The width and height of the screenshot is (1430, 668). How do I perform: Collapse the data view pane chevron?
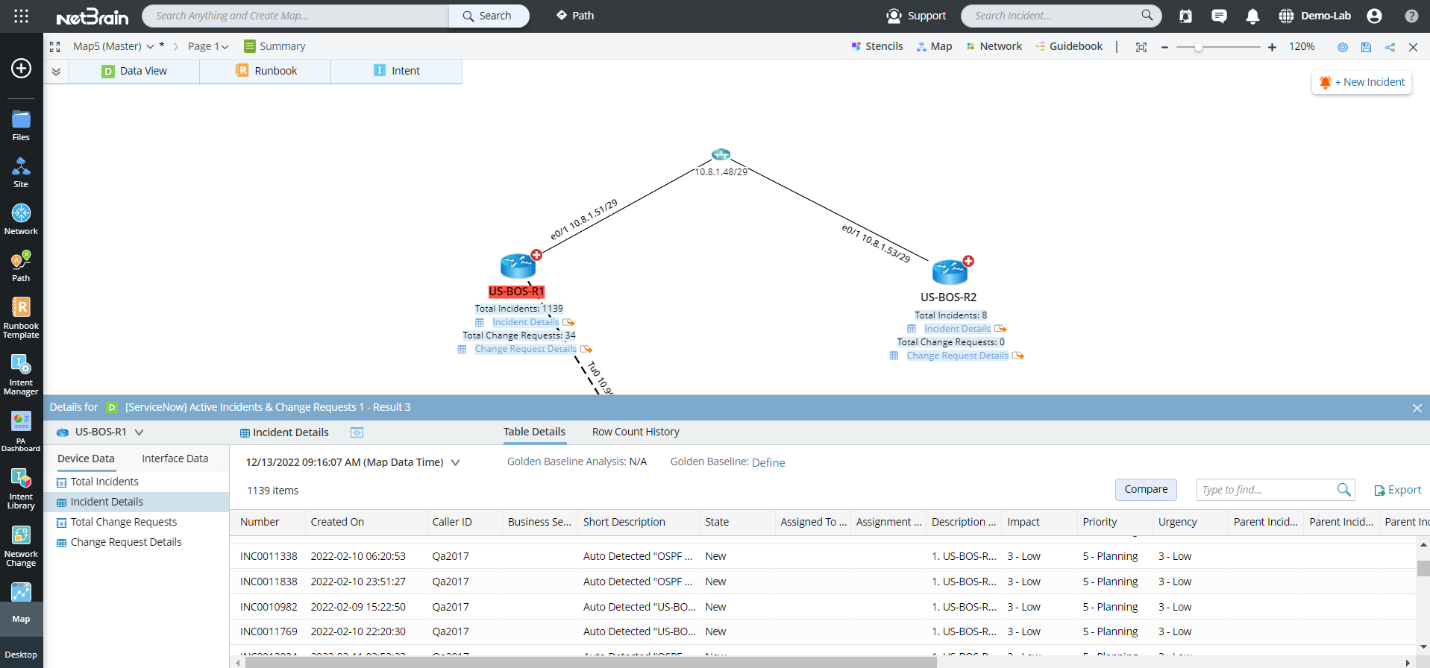coord(56,71)
